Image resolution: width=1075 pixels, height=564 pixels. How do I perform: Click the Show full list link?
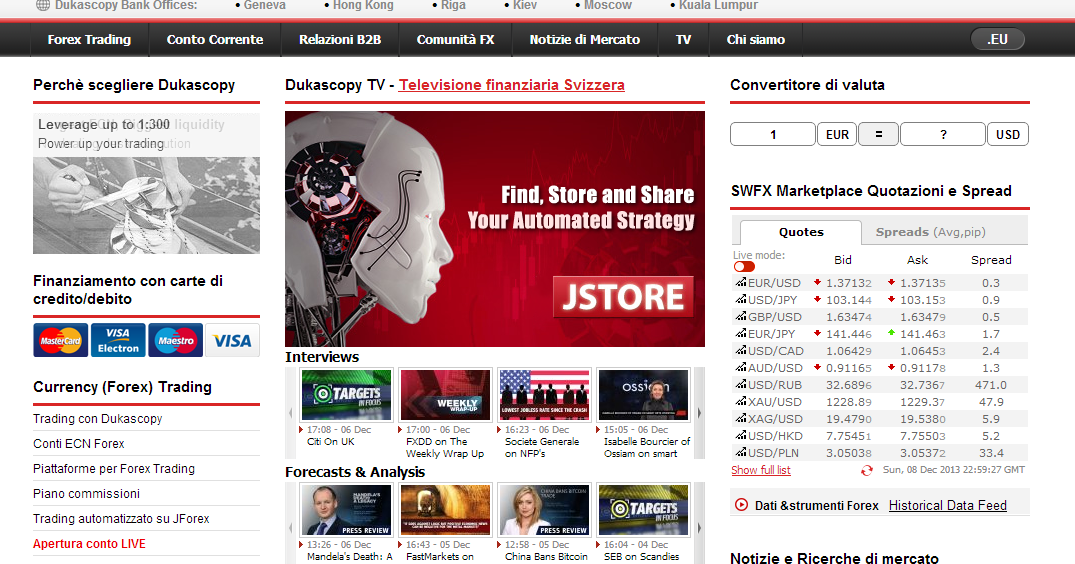(x=760, y=470)
